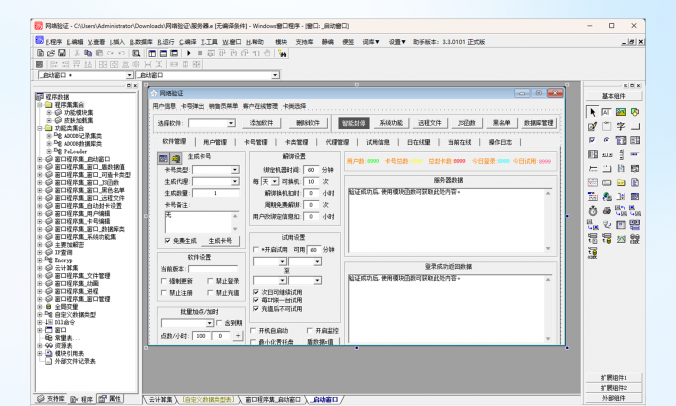
Task: Enable the 禁止注册 checkbox
Action: coord(164,293)
